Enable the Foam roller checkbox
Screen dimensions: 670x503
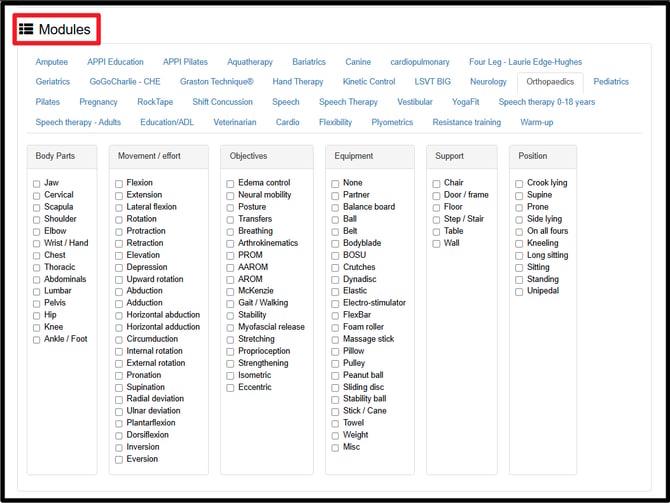tap(335, 328)
